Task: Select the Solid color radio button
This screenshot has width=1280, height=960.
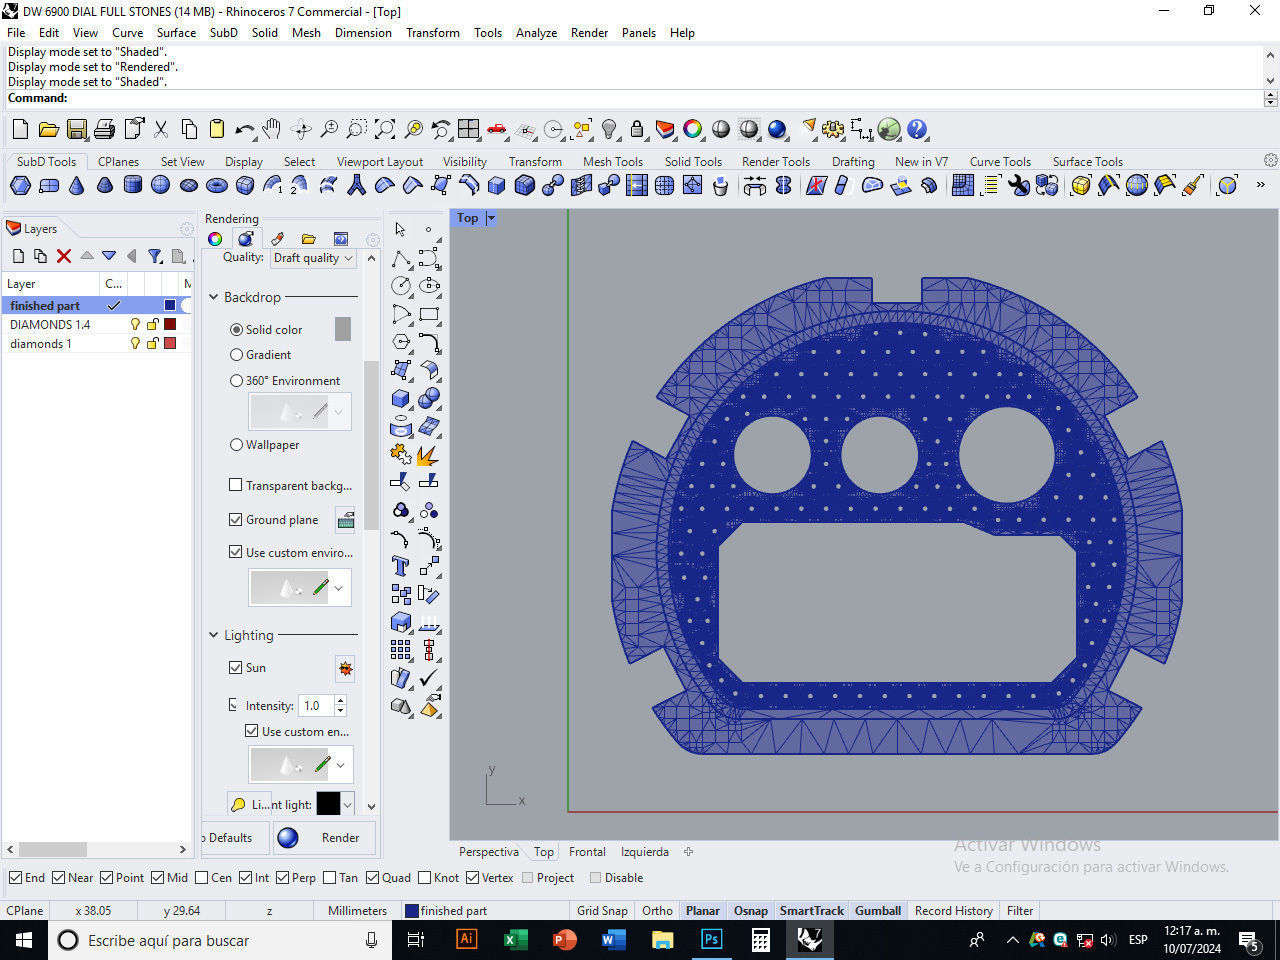Action: pyautogui.click(x=236, y=329)
